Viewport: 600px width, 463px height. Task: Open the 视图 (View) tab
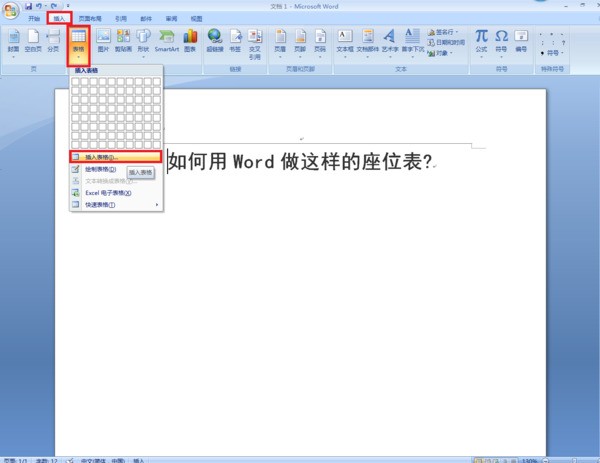coord(197,18)
